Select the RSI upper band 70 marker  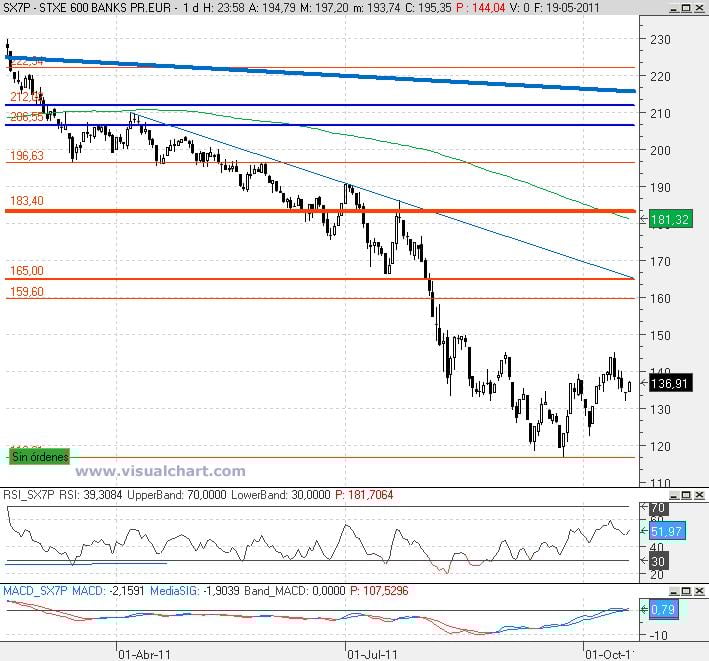click(658, 508)
